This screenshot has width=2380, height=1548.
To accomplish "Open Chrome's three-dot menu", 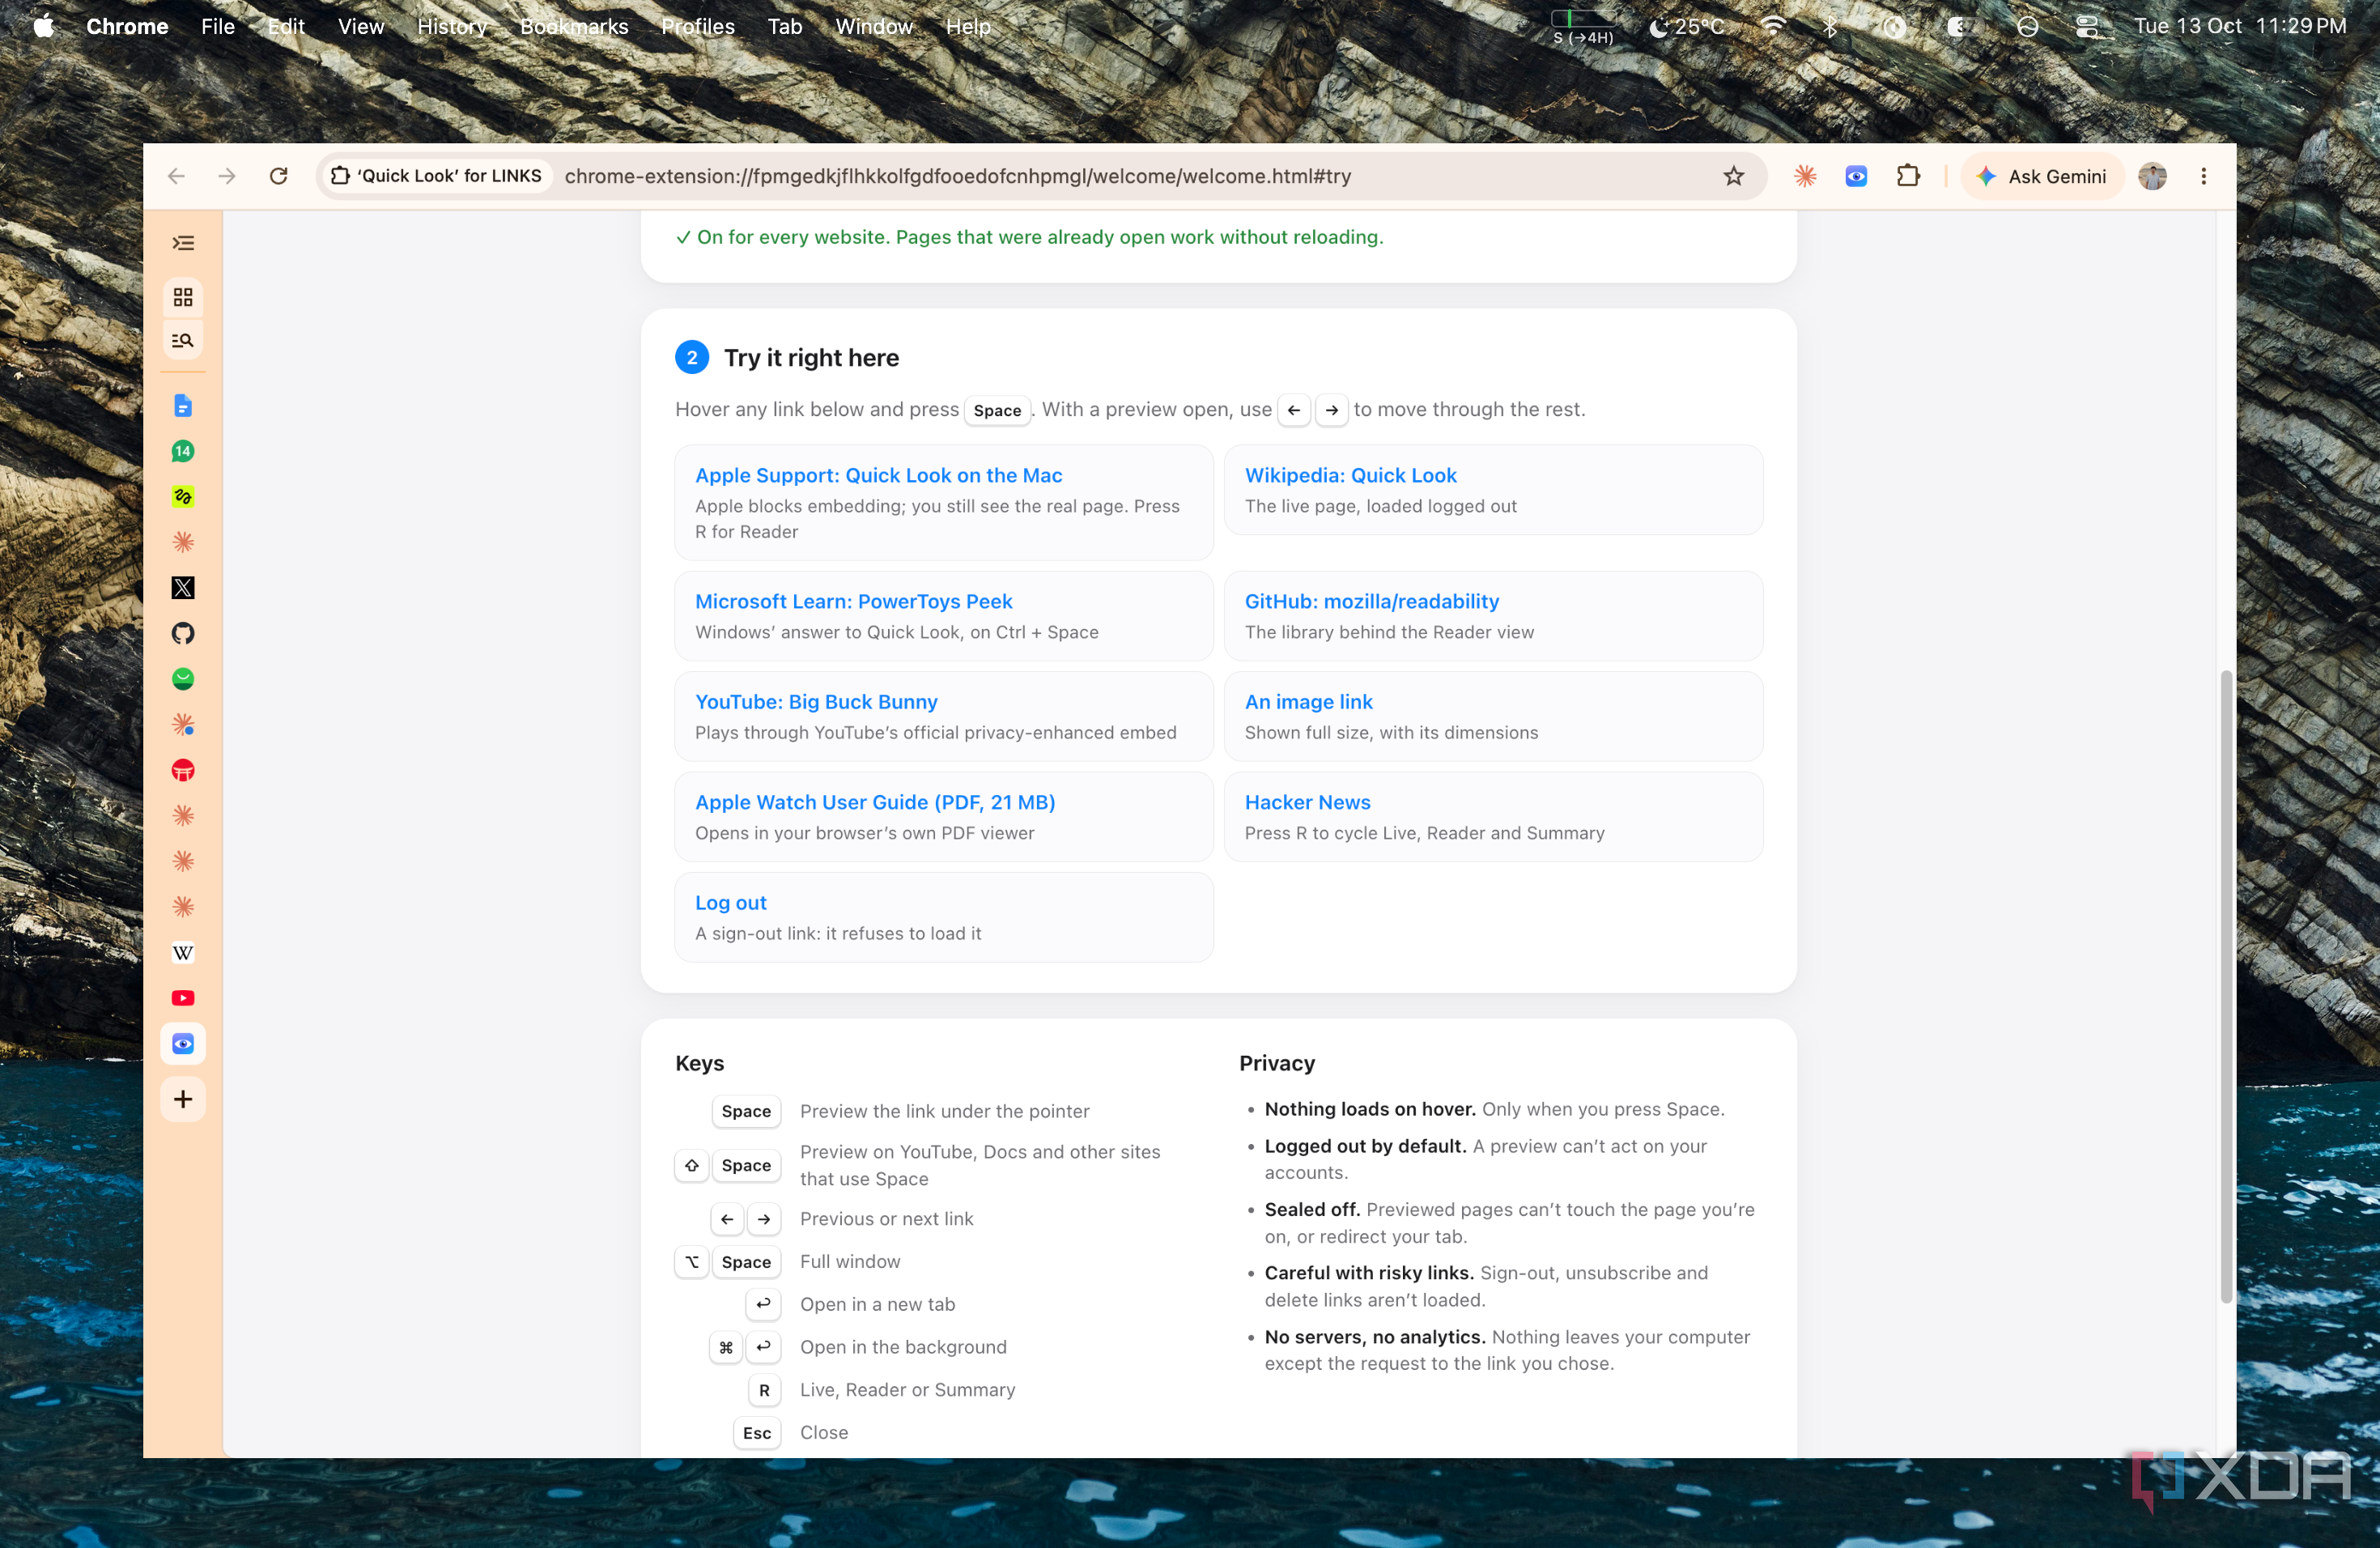I will click(2203, 176).
